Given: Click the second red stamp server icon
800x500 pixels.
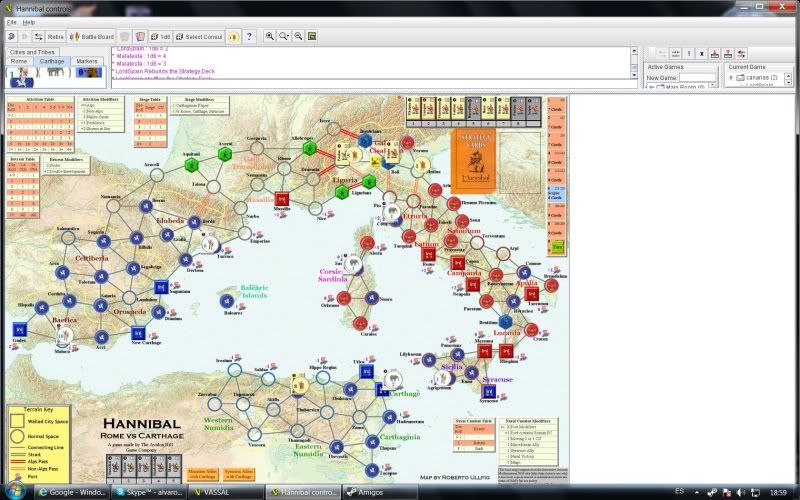Looking at the screenshot, I should pos(728,53).
